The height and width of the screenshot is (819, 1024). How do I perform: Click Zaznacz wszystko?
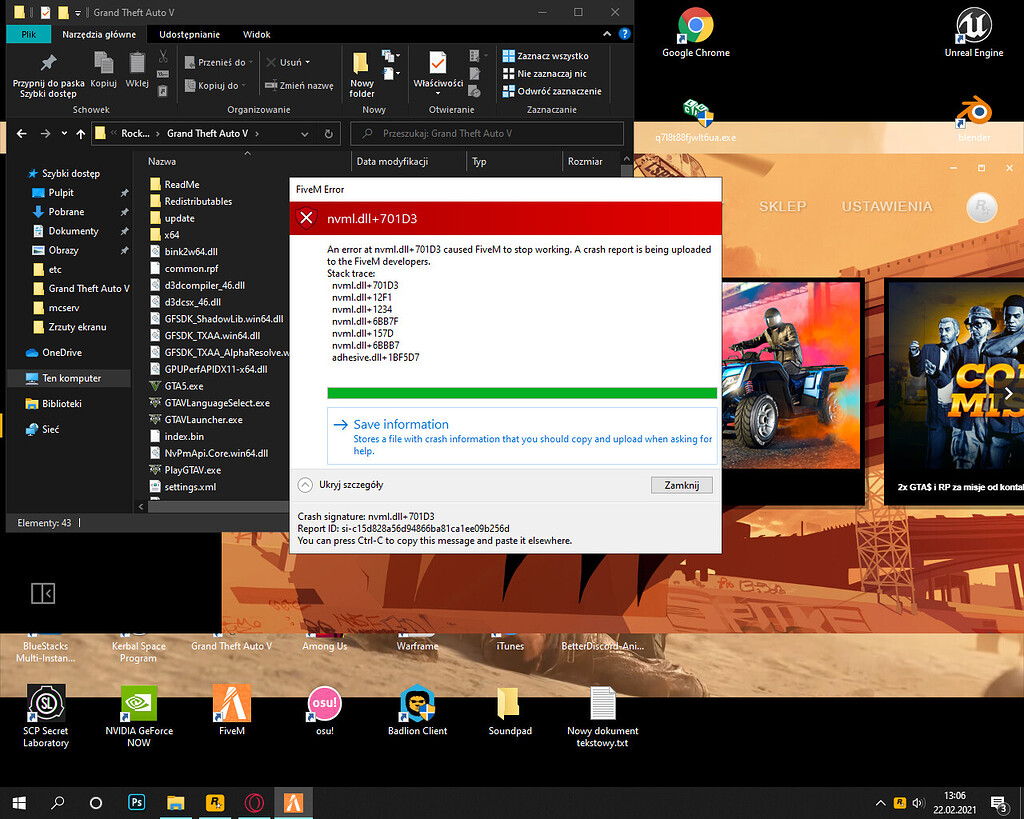coord(545,56)
